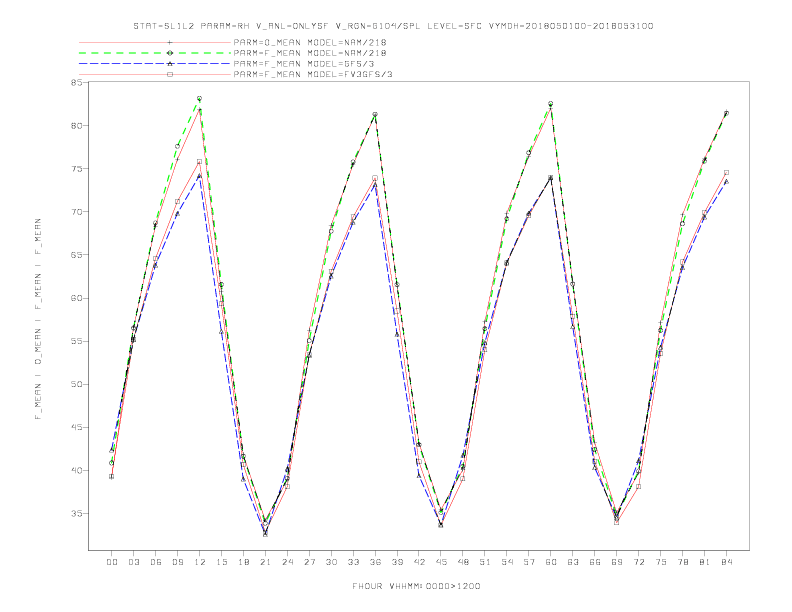
Task: Click x-axis tick label 63
Action: click(x=573, y=562)
